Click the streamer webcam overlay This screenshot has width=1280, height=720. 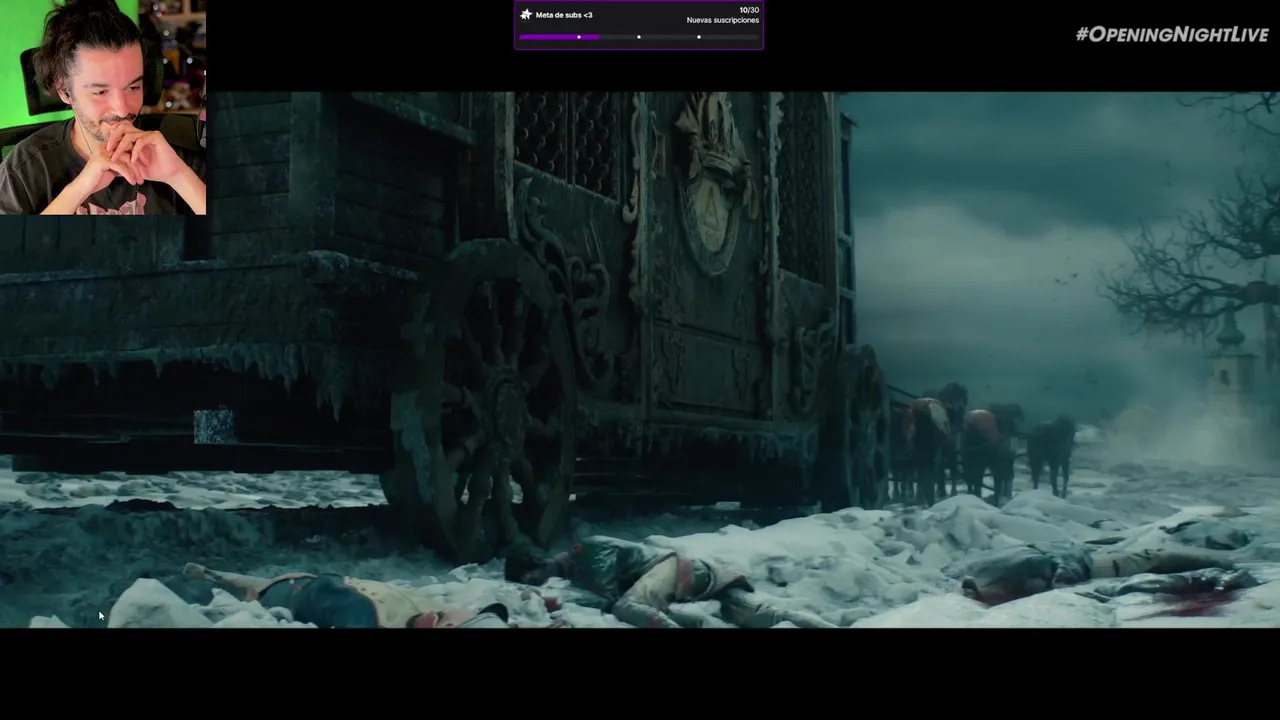pos(103,107)
